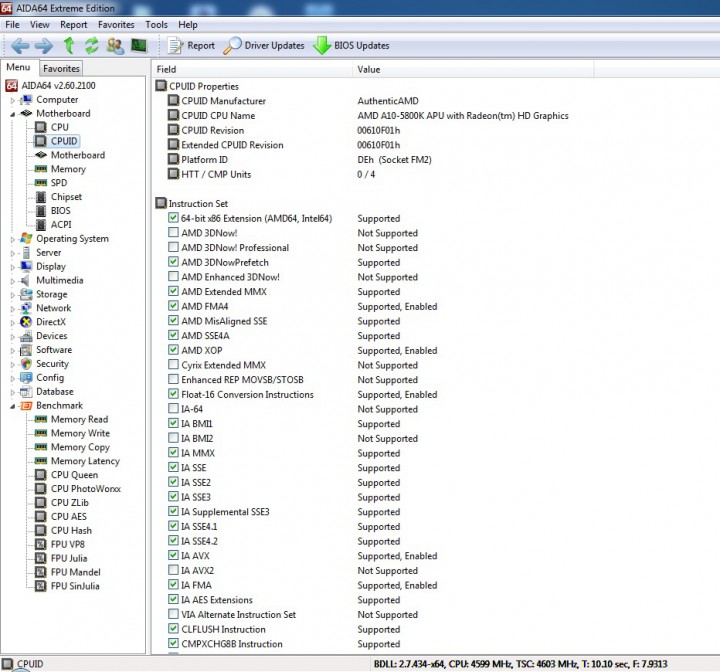Screen dimensions: 720x672
Task: Open the Memory Read benchmark
Action: point(79,419)
